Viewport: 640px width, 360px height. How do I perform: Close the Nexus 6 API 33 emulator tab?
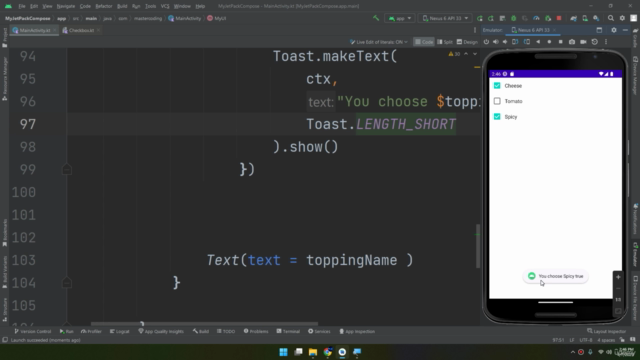coord(554,30)
